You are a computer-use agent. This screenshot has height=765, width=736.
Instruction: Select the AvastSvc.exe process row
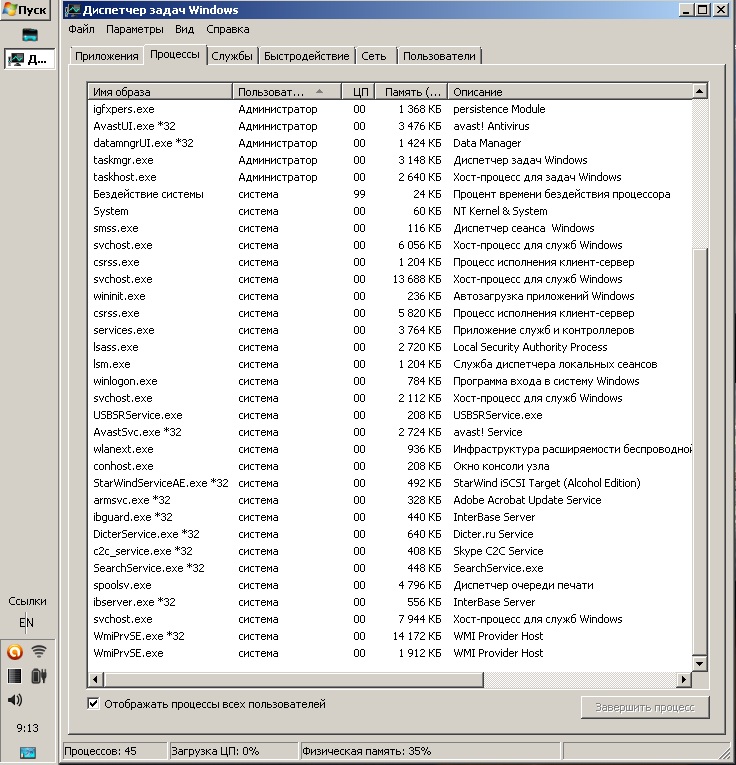(x=137, y=432)
